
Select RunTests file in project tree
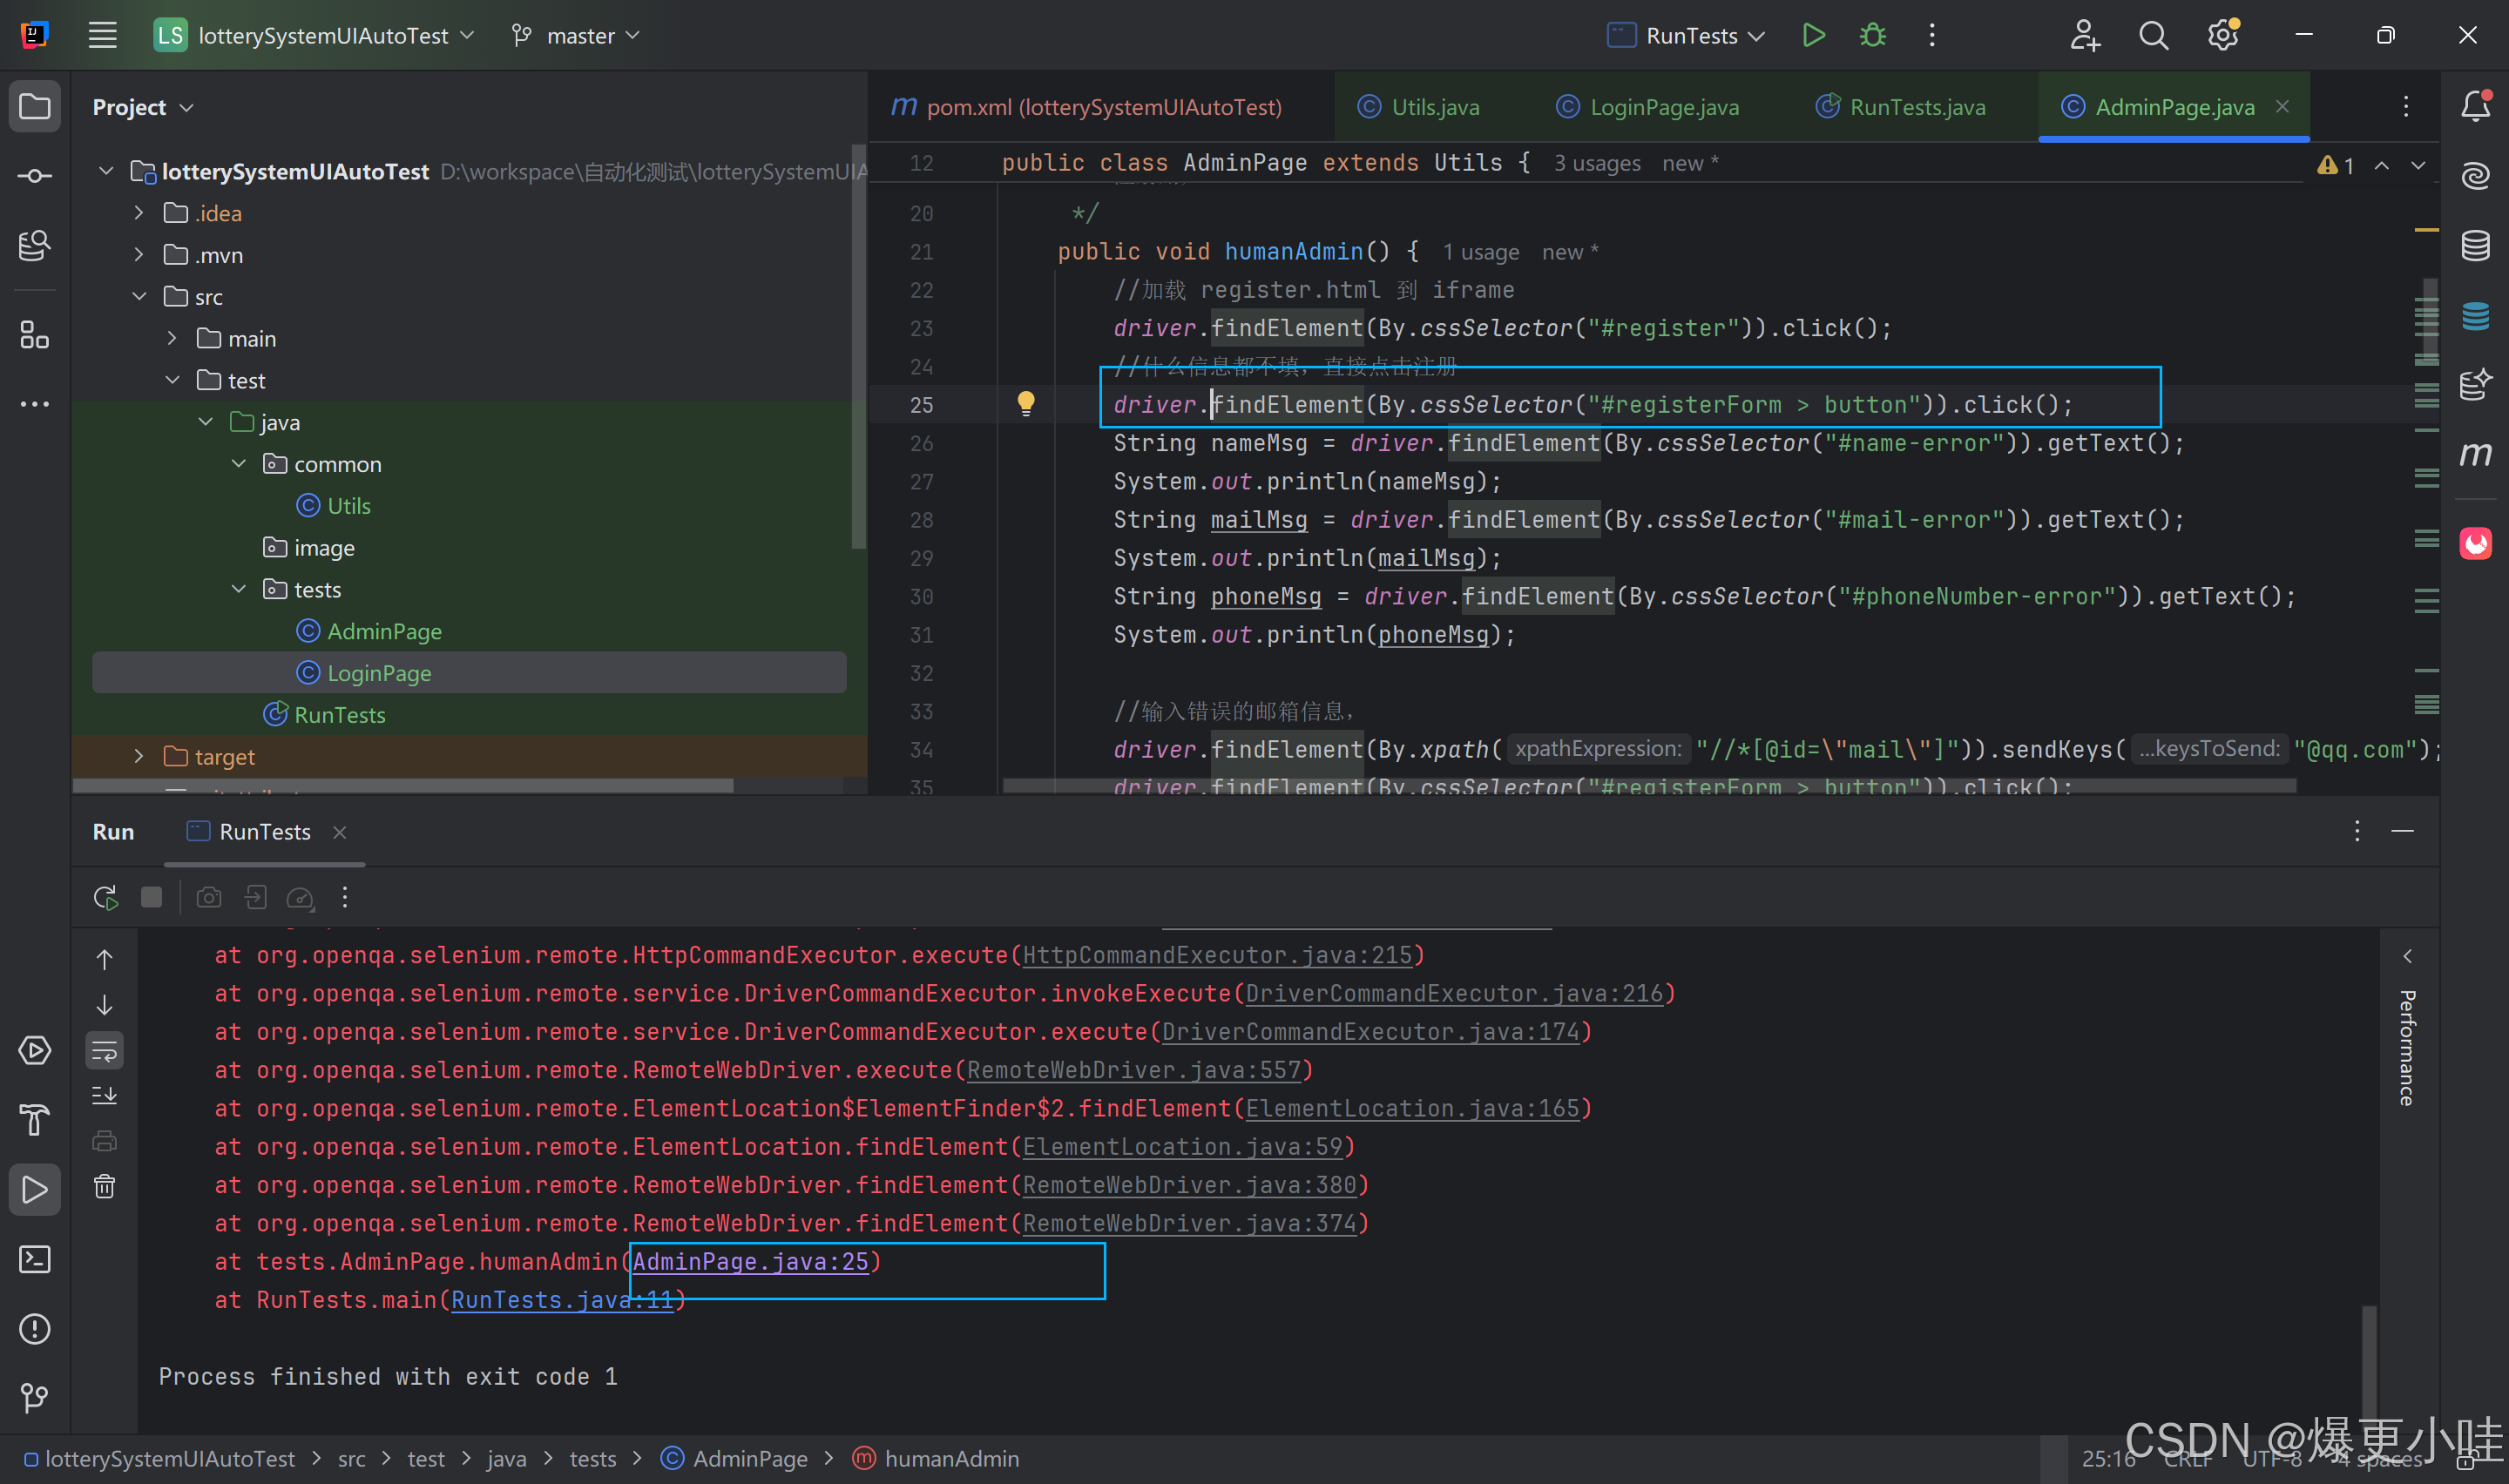[x=339, y=715]
